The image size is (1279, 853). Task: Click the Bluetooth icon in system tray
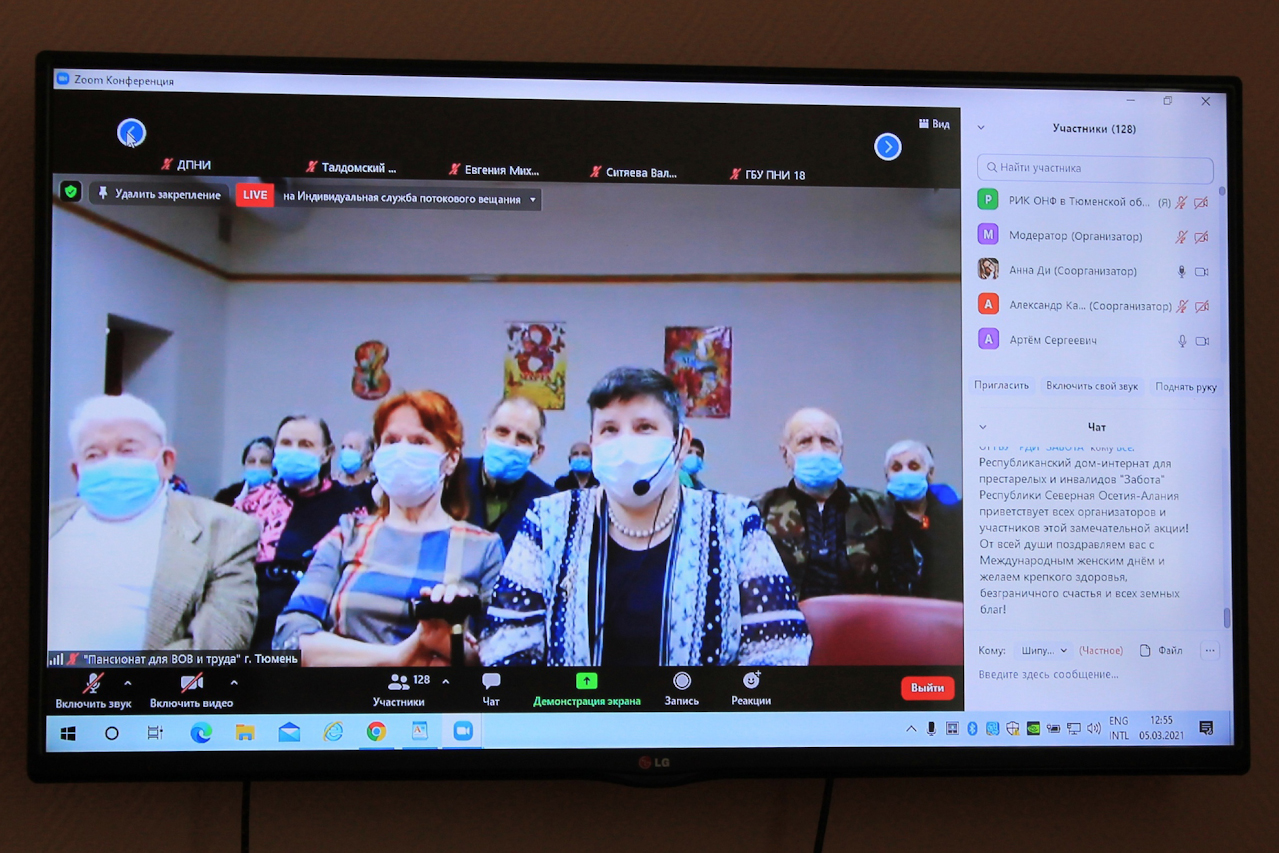click(x=972, y=729)
